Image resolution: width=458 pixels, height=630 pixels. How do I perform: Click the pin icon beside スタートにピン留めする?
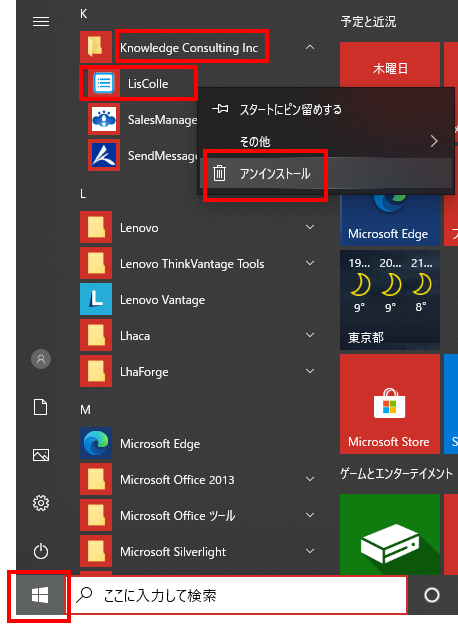tap(220, 108)
